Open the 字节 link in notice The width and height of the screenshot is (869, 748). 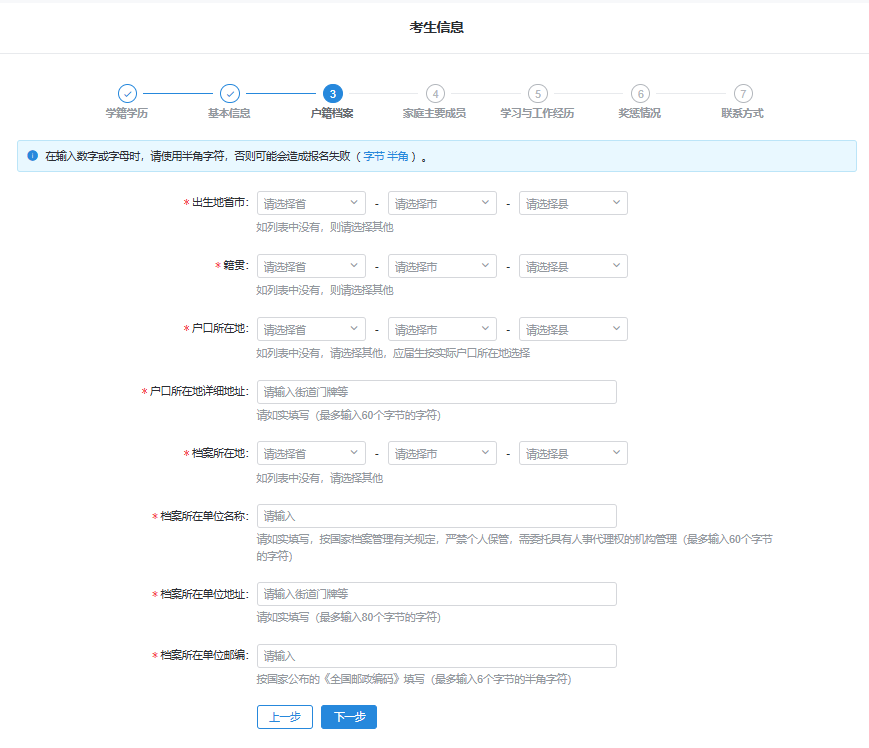(x=374, y=156)
